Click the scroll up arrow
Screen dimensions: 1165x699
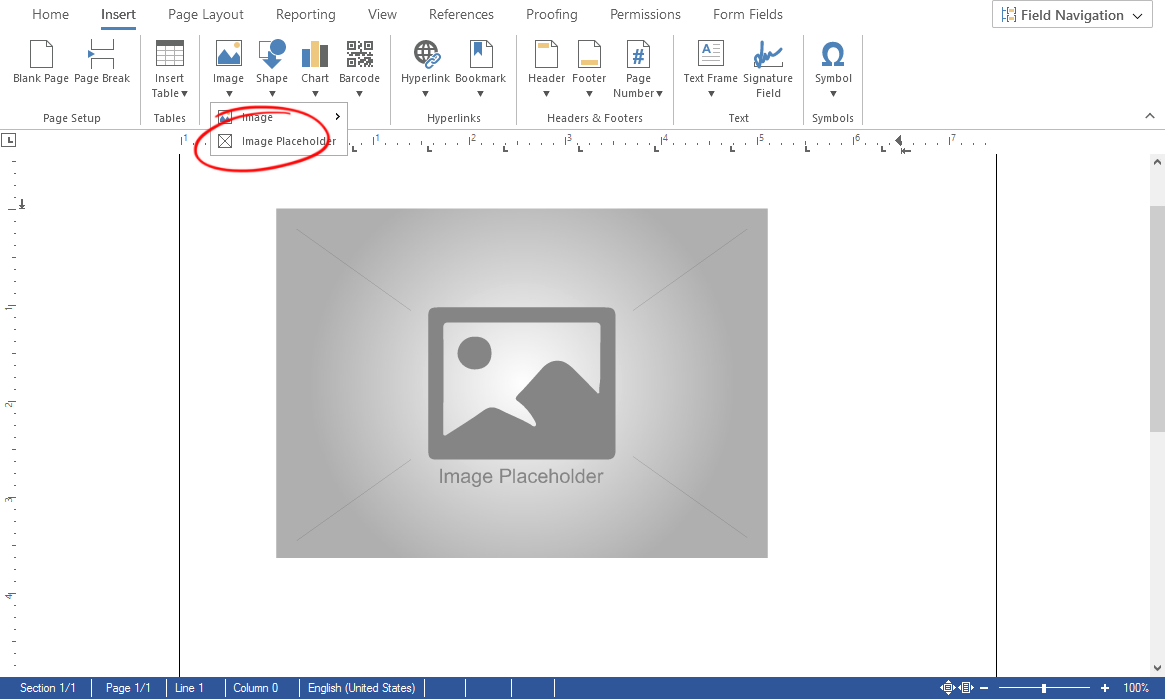click(x=1157, y=161)
